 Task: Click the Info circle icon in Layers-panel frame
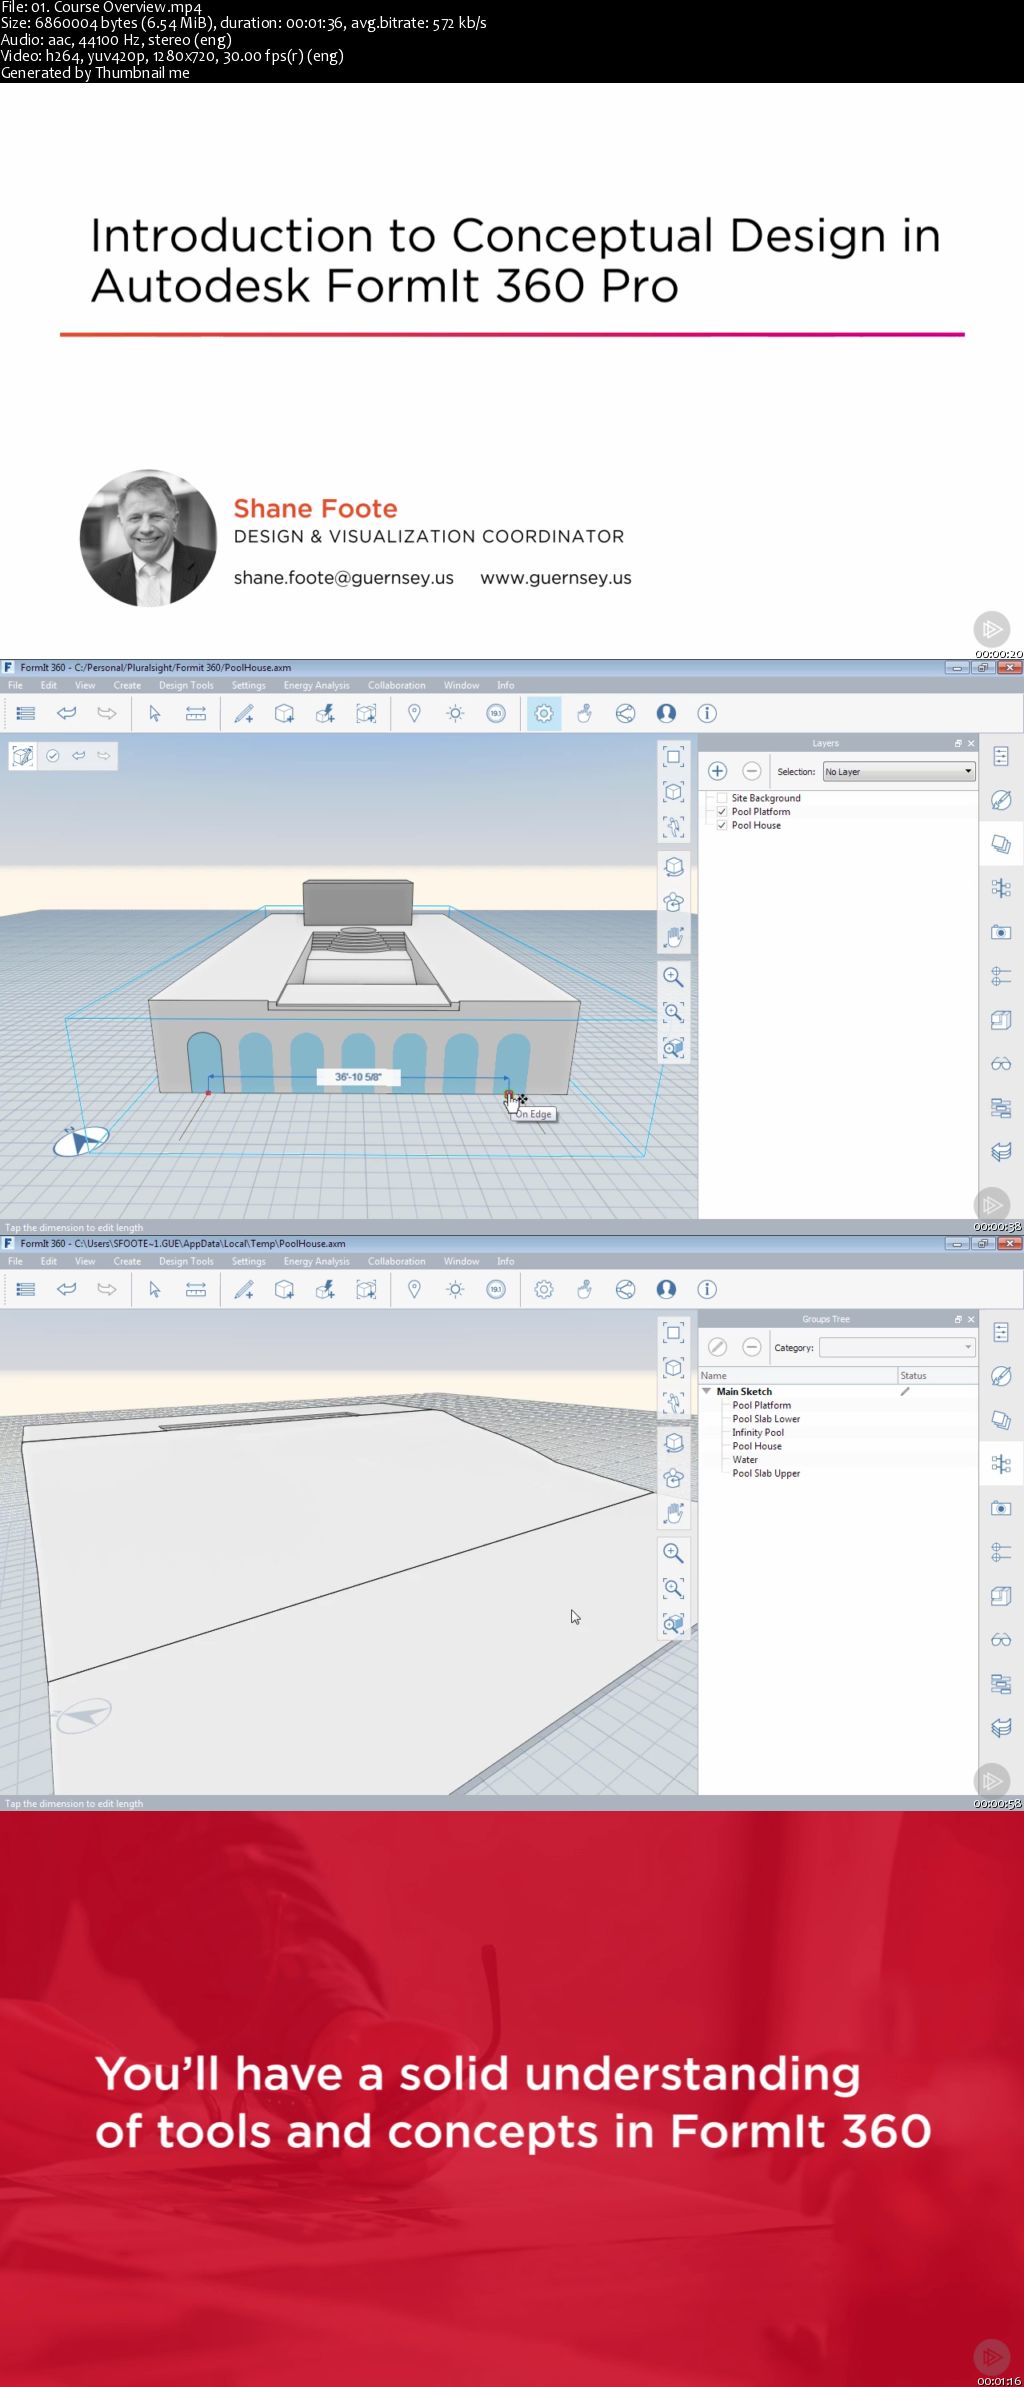707,713
